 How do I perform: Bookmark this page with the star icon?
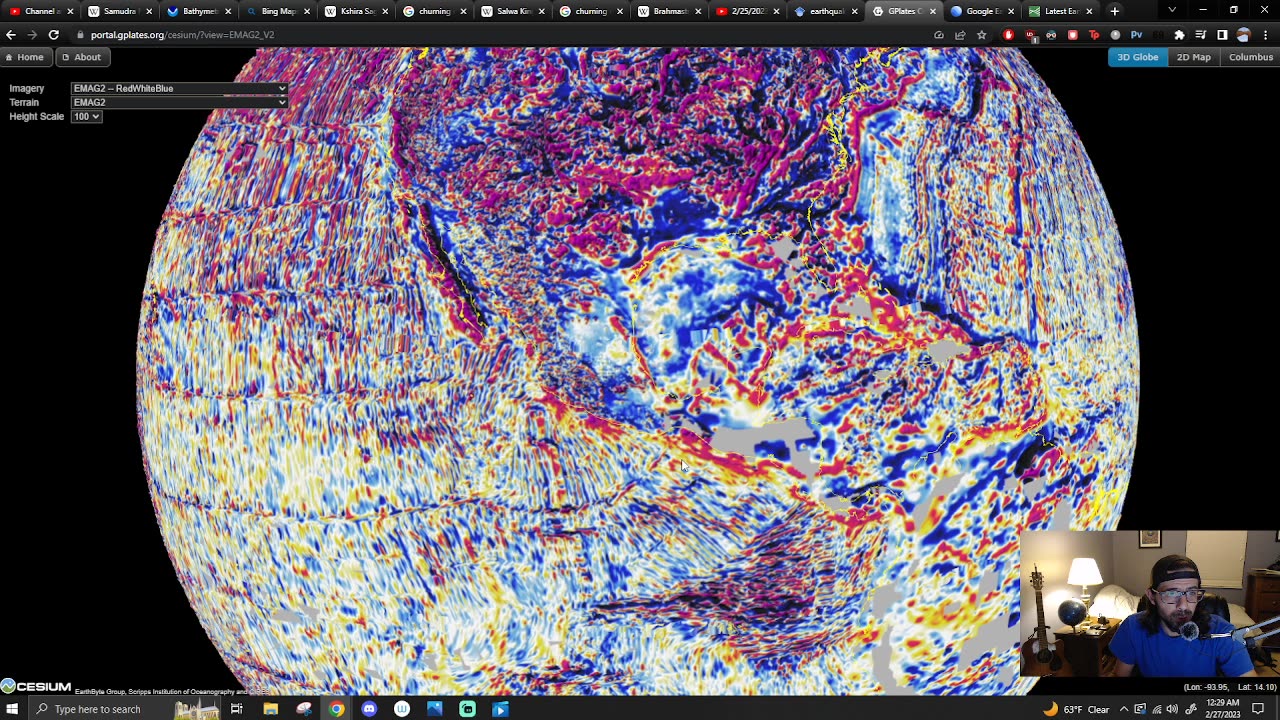[x=981, y=35]
